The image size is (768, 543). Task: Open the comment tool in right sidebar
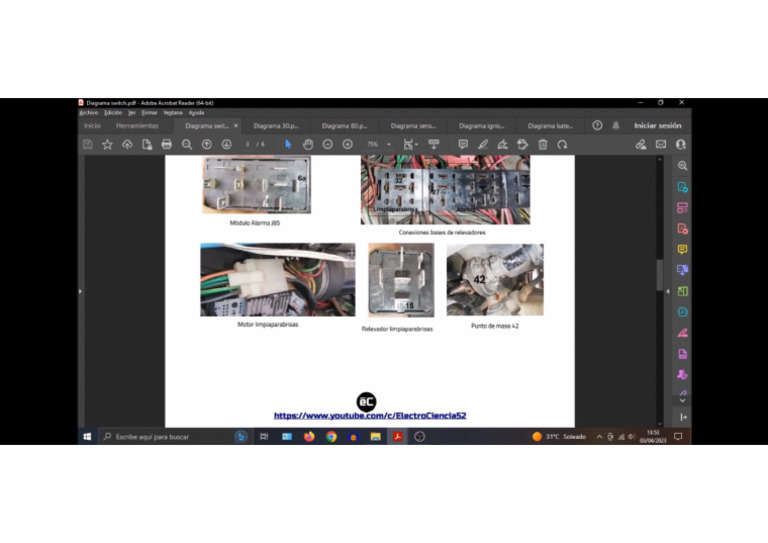point(682,249)
